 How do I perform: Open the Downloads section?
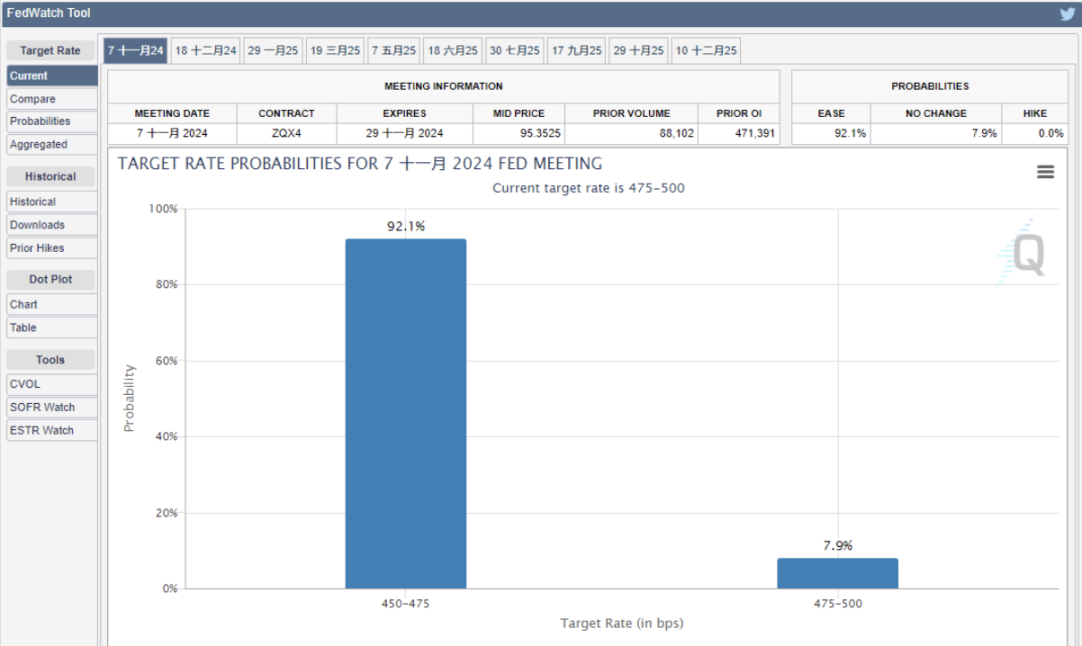coord(52,225)
